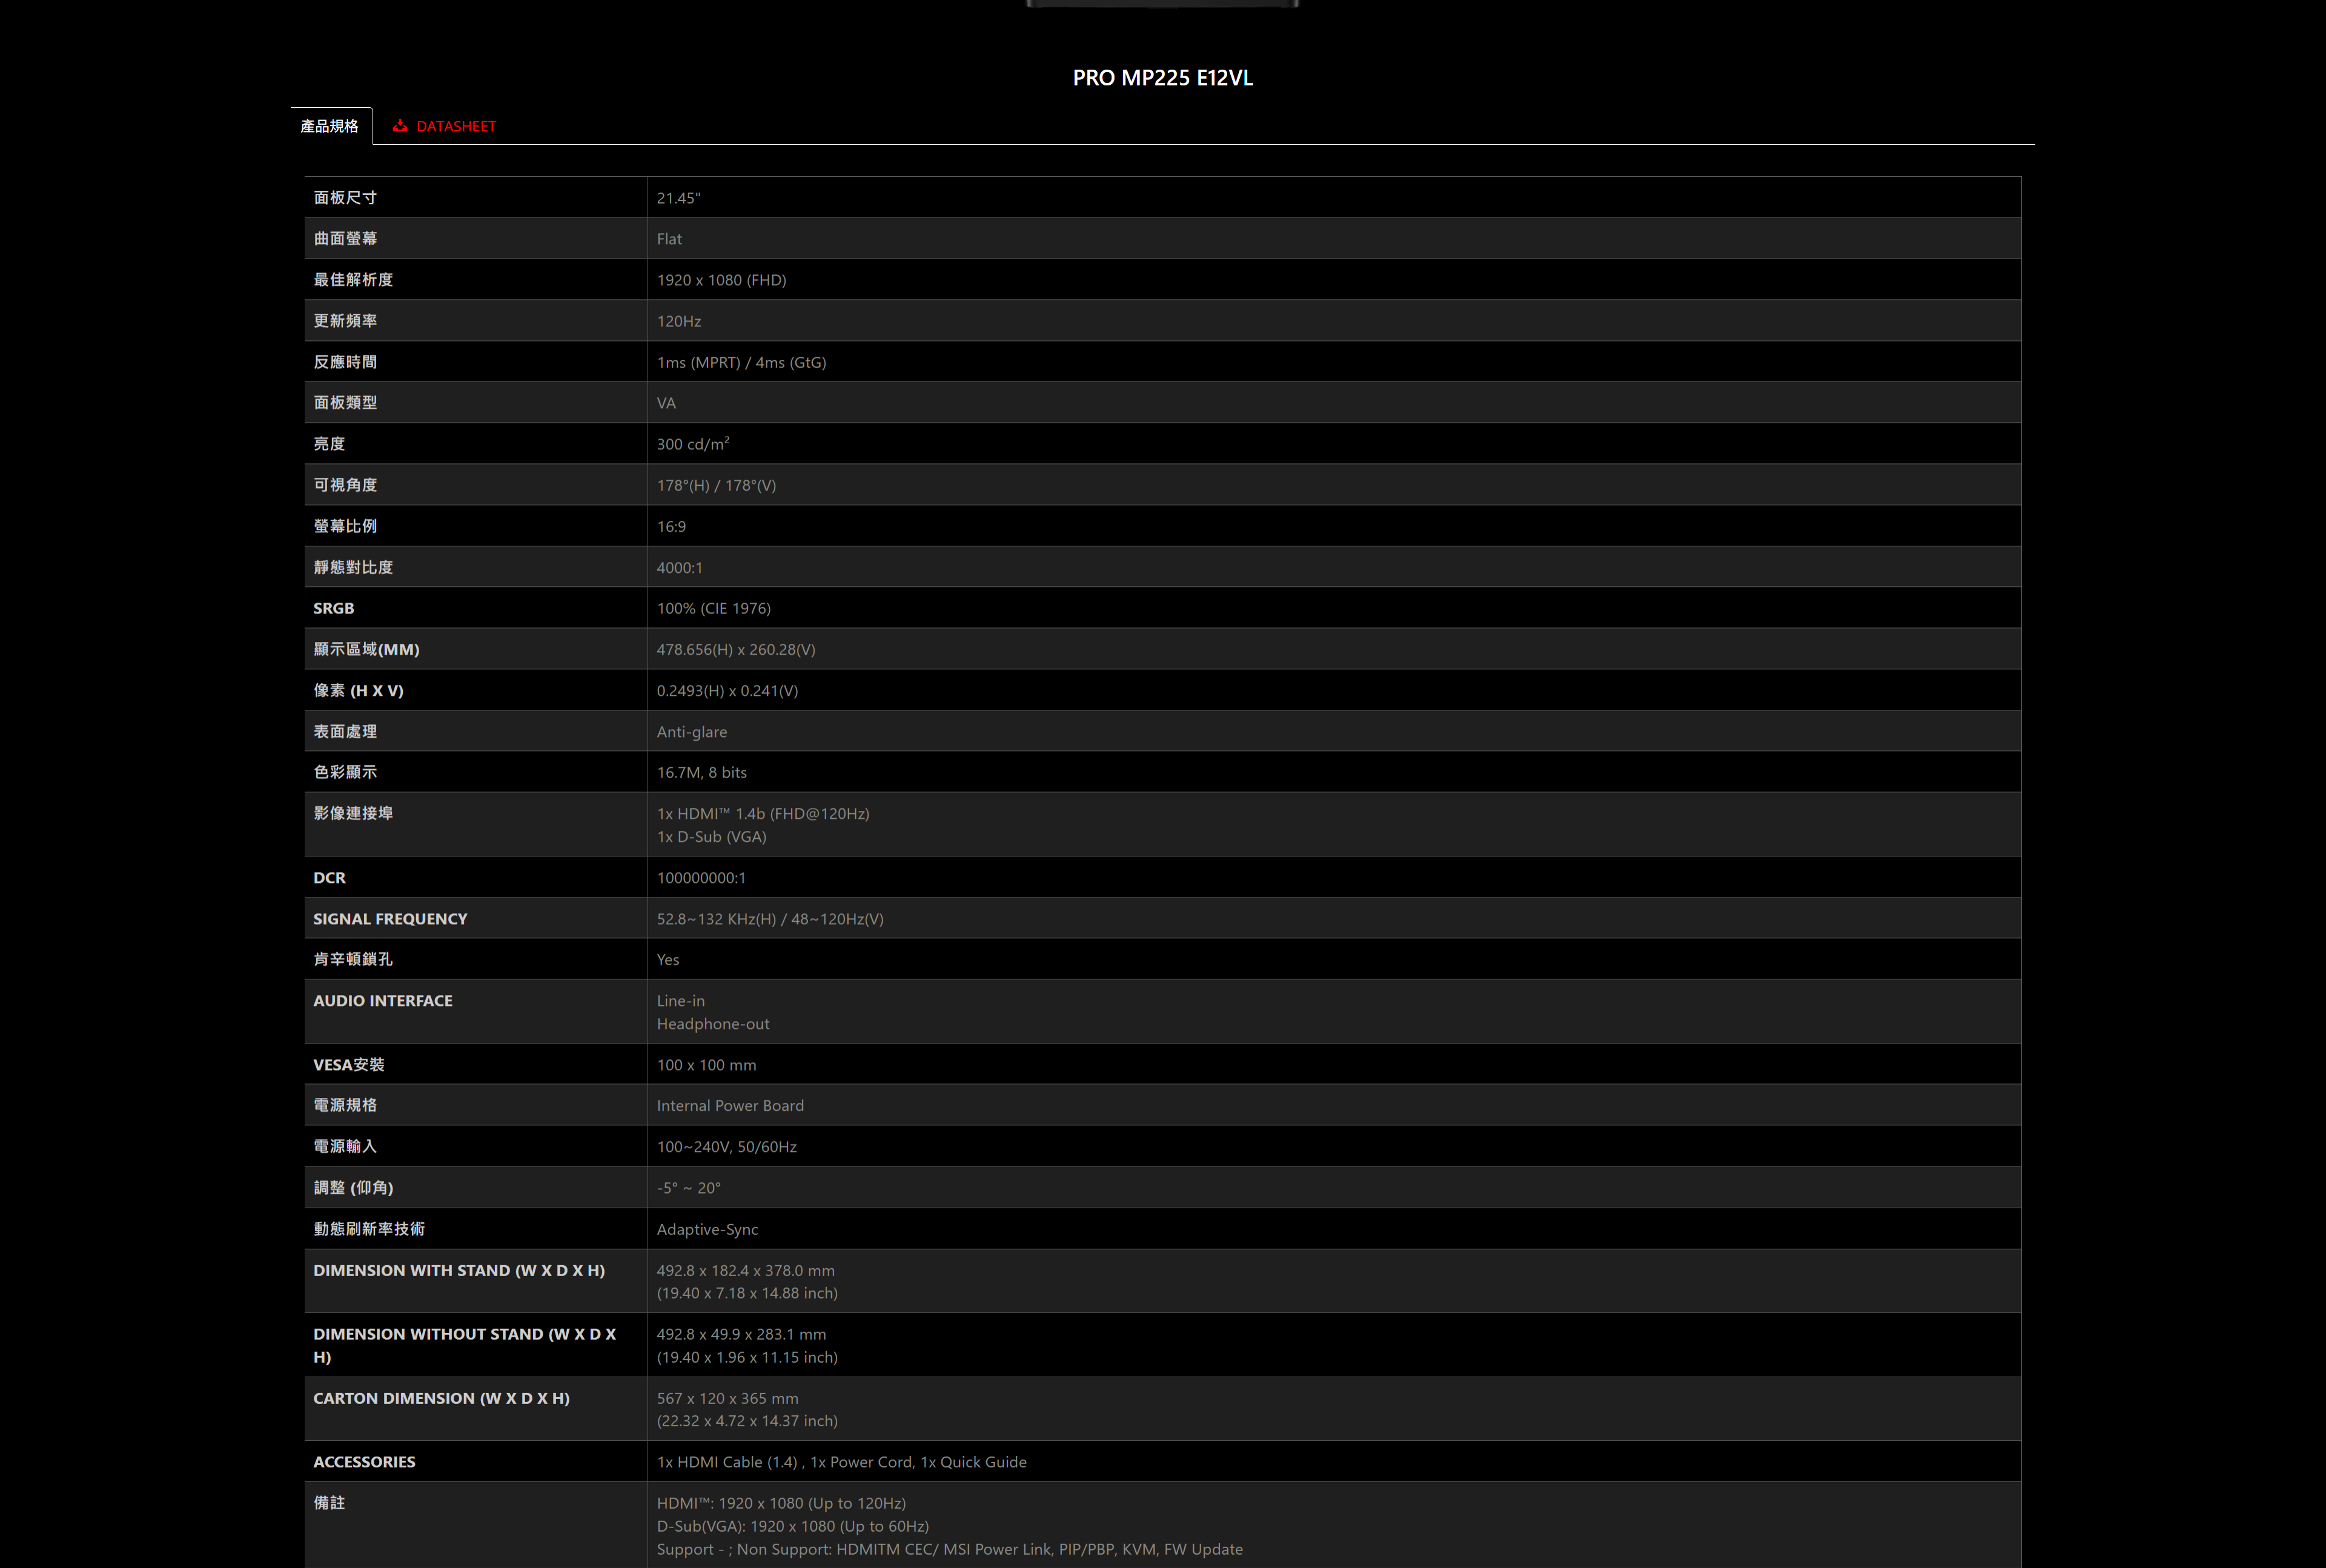Click the VESA安裝 row label
The height and width of the screenshot is (1568, 2326).
point(349,1065)
